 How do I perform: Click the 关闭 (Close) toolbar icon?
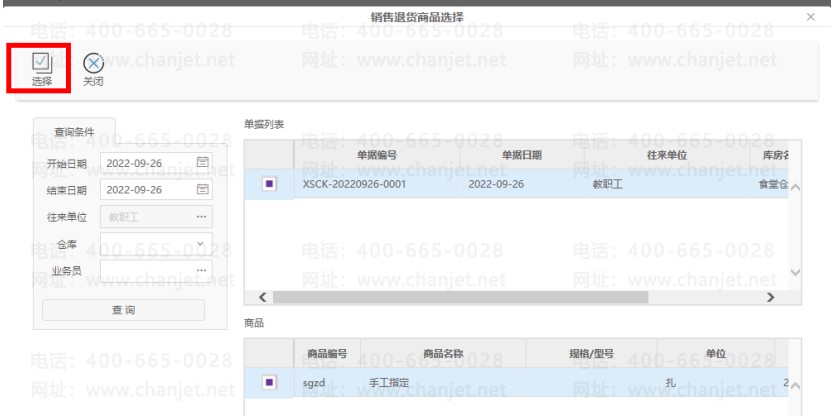click(x=91, y=68)
